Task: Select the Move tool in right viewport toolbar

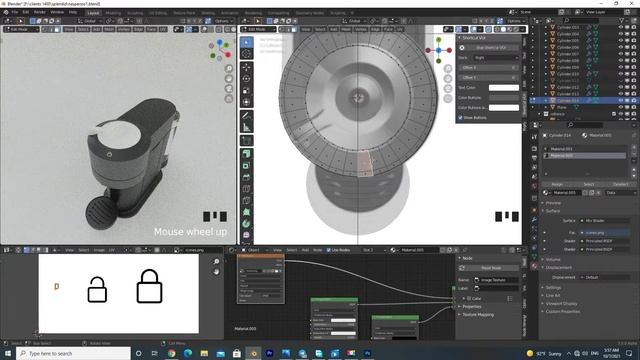Action: 247,67
